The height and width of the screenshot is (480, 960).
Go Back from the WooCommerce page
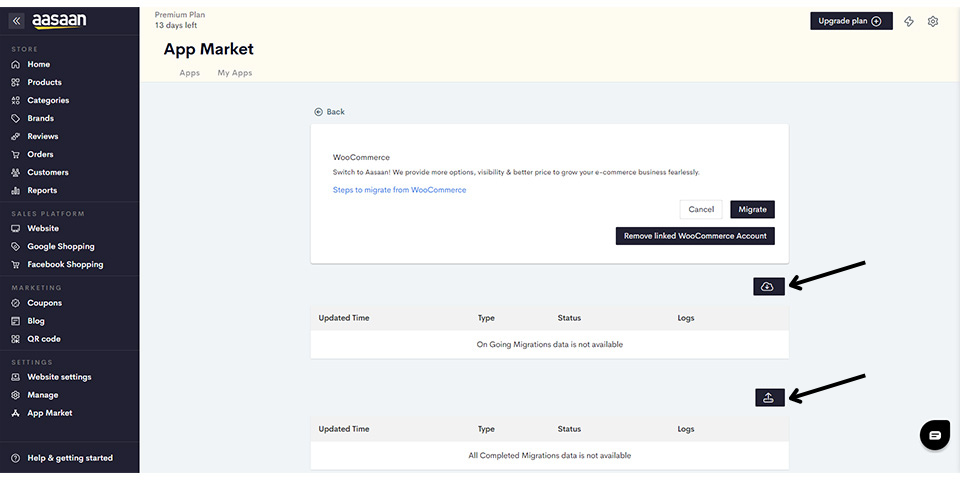tap(329, 112)
